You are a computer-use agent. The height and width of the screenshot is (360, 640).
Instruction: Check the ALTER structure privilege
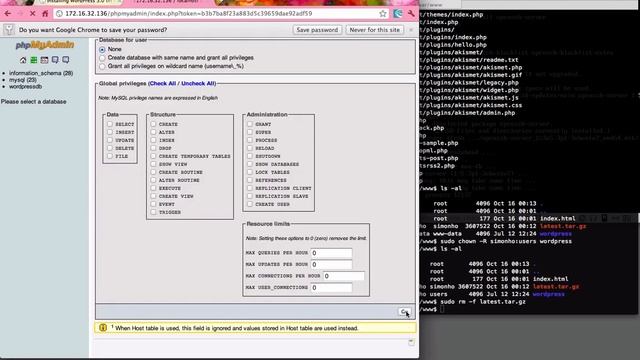click(x=153, y=132)
